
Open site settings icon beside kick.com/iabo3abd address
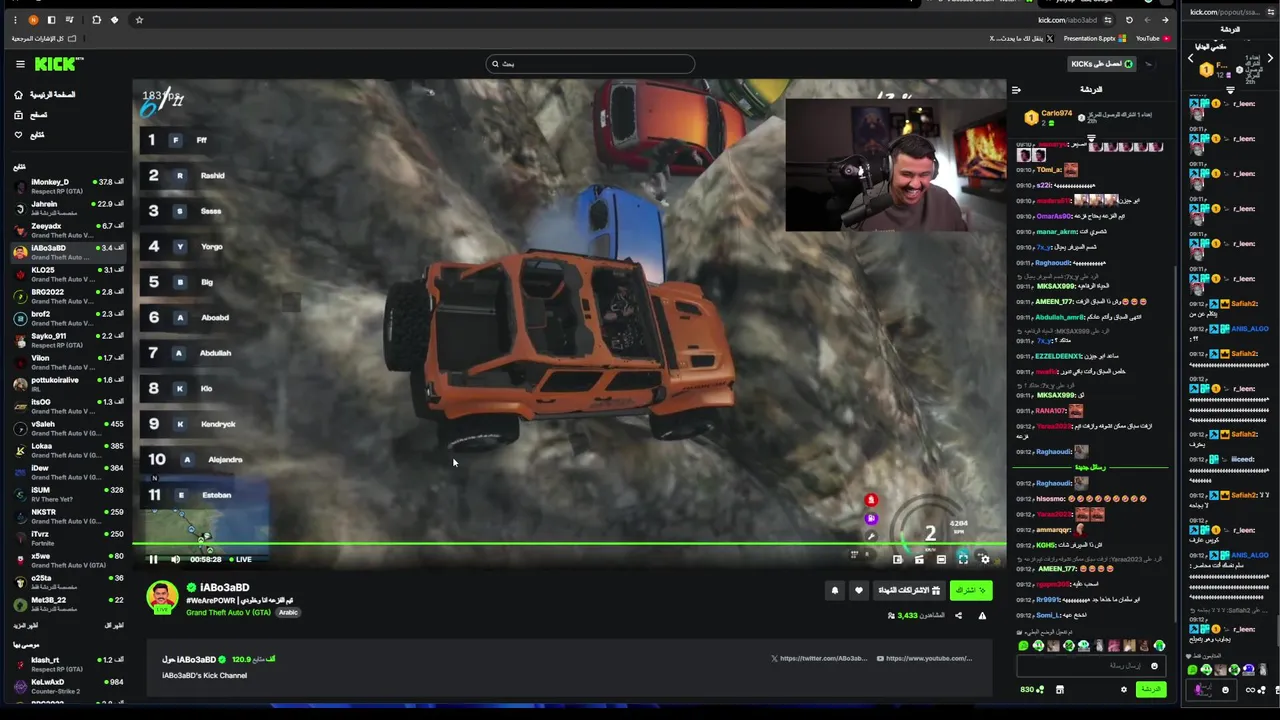click(x=1108, y=20)
